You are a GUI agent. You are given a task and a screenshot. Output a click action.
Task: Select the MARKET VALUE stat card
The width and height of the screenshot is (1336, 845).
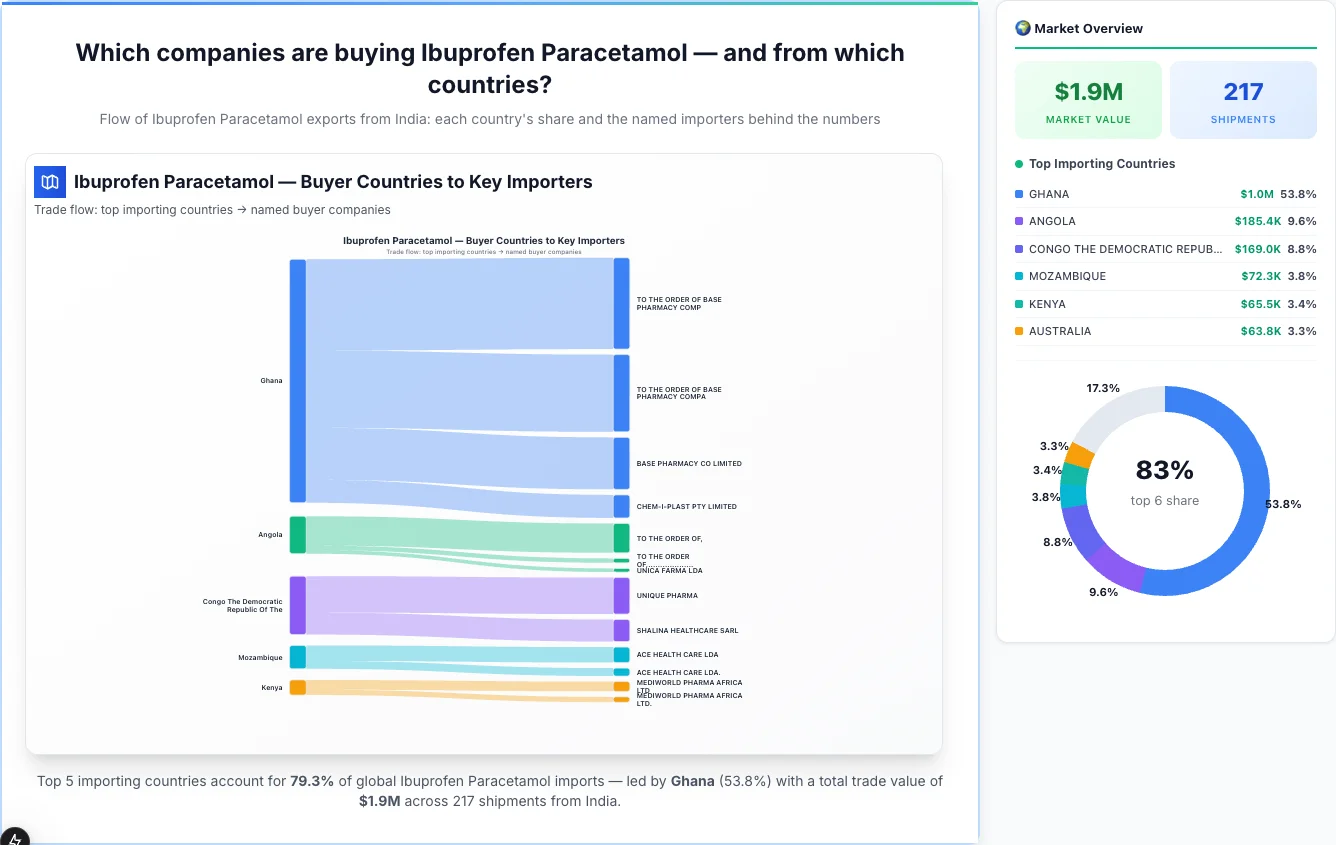pos(1088,99)
